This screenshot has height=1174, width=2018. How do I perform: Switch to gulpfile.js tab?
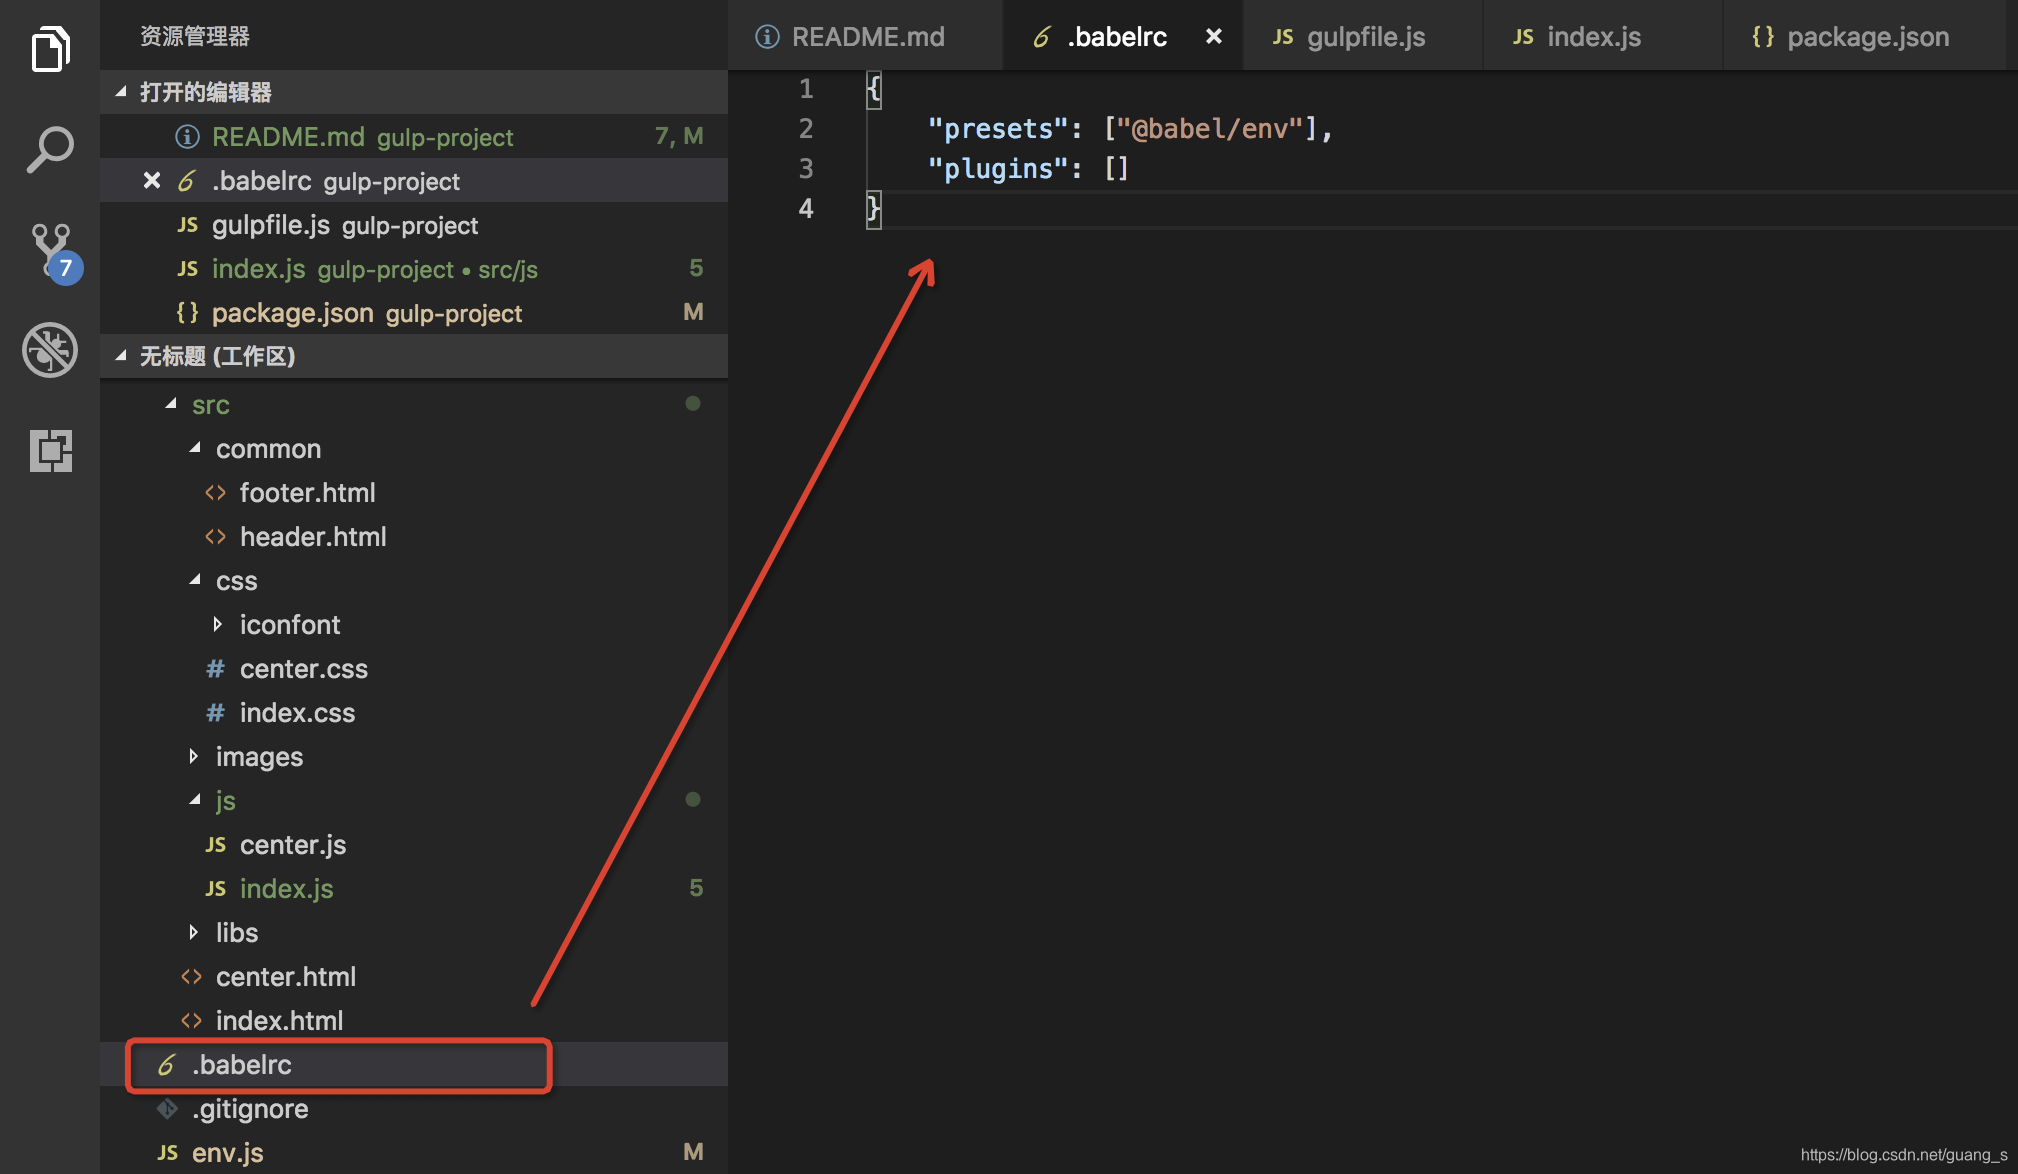1363,36
